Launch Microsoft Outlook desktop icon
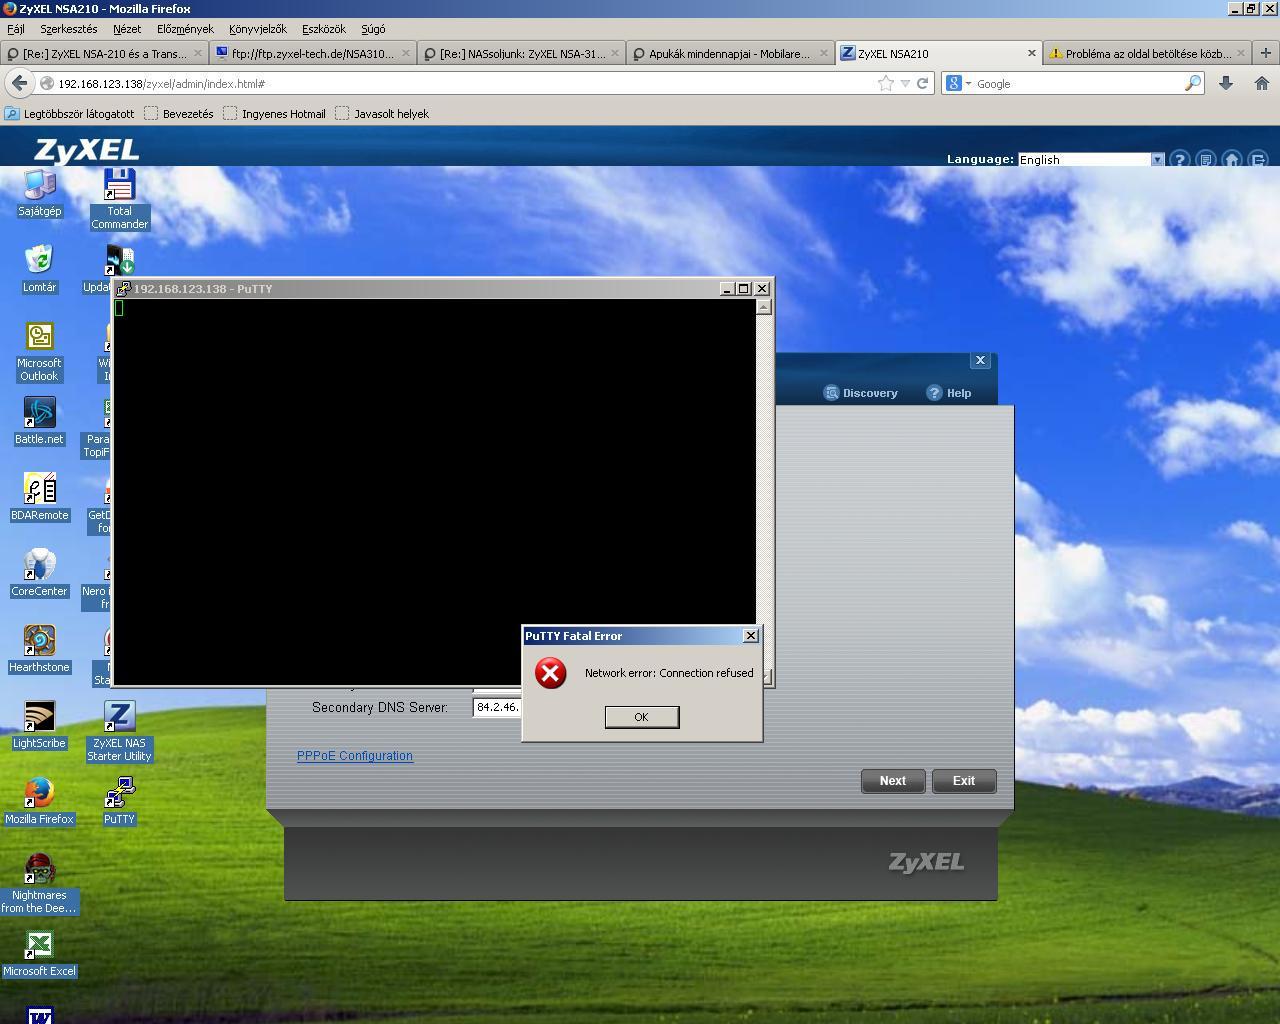 [39, 351]
